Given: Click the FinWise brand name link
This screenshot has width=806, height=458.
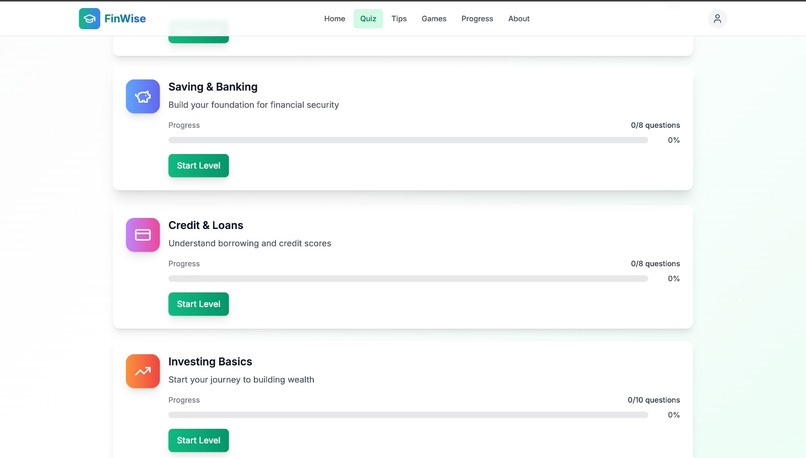Looking at the screenshot, I should click(125, 19).
